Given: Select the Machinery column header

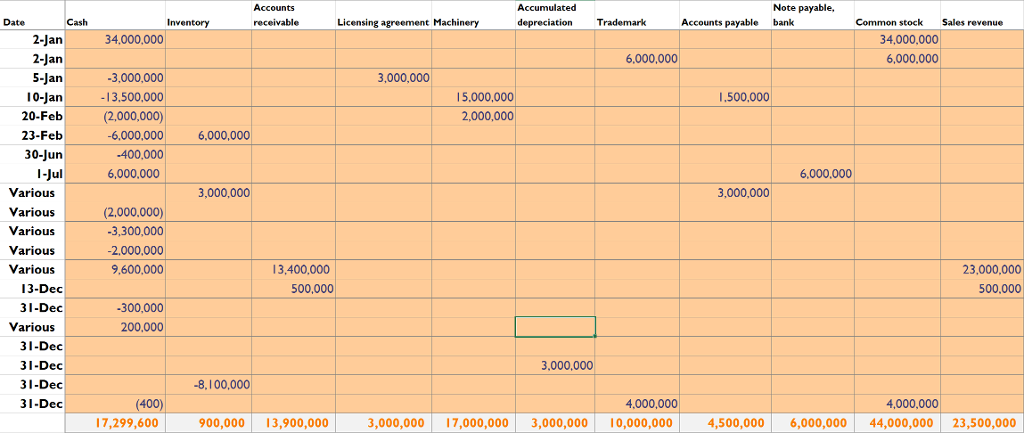Looking at the screenshot, I should 473,16.
